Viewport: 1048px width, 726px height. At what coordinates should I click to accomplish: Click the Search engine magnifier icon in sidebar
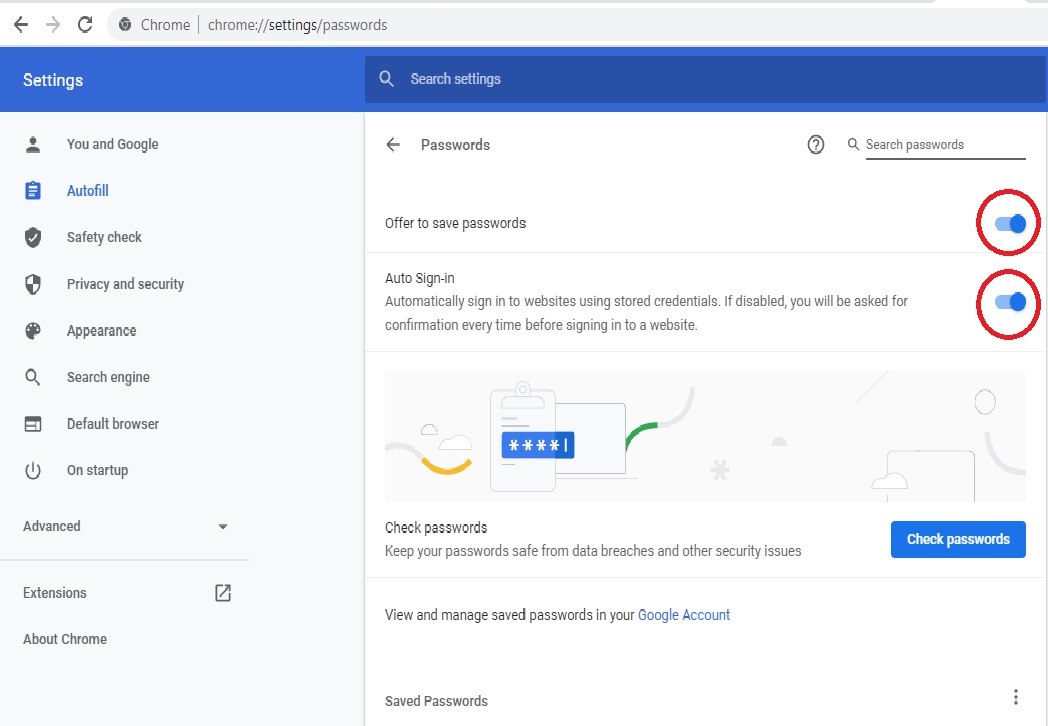point(33,377)
